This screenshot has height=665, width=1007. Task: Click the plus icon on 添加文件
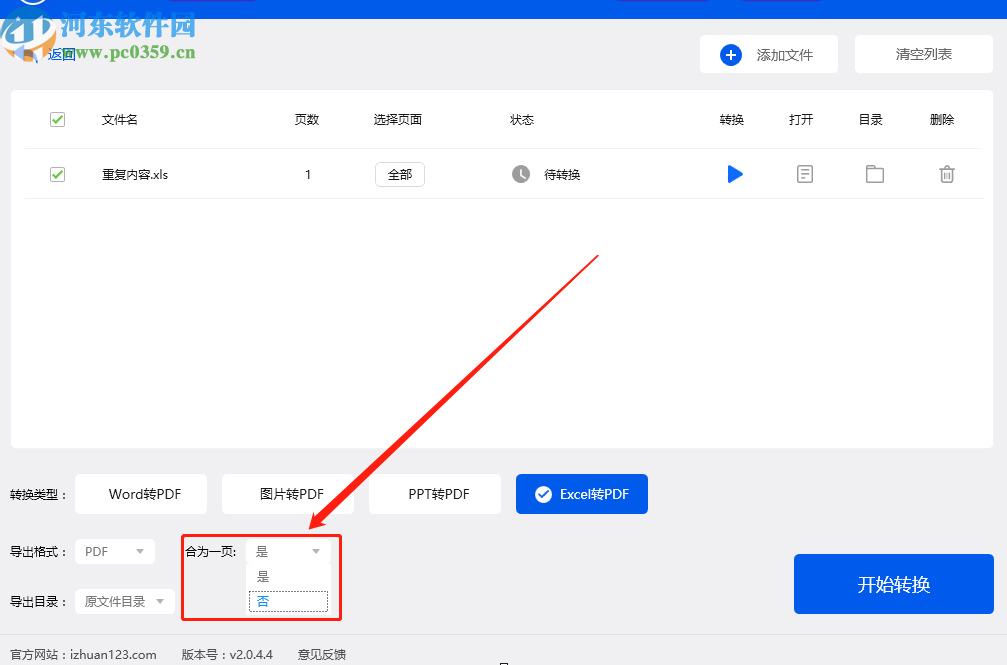coord(730,54)
